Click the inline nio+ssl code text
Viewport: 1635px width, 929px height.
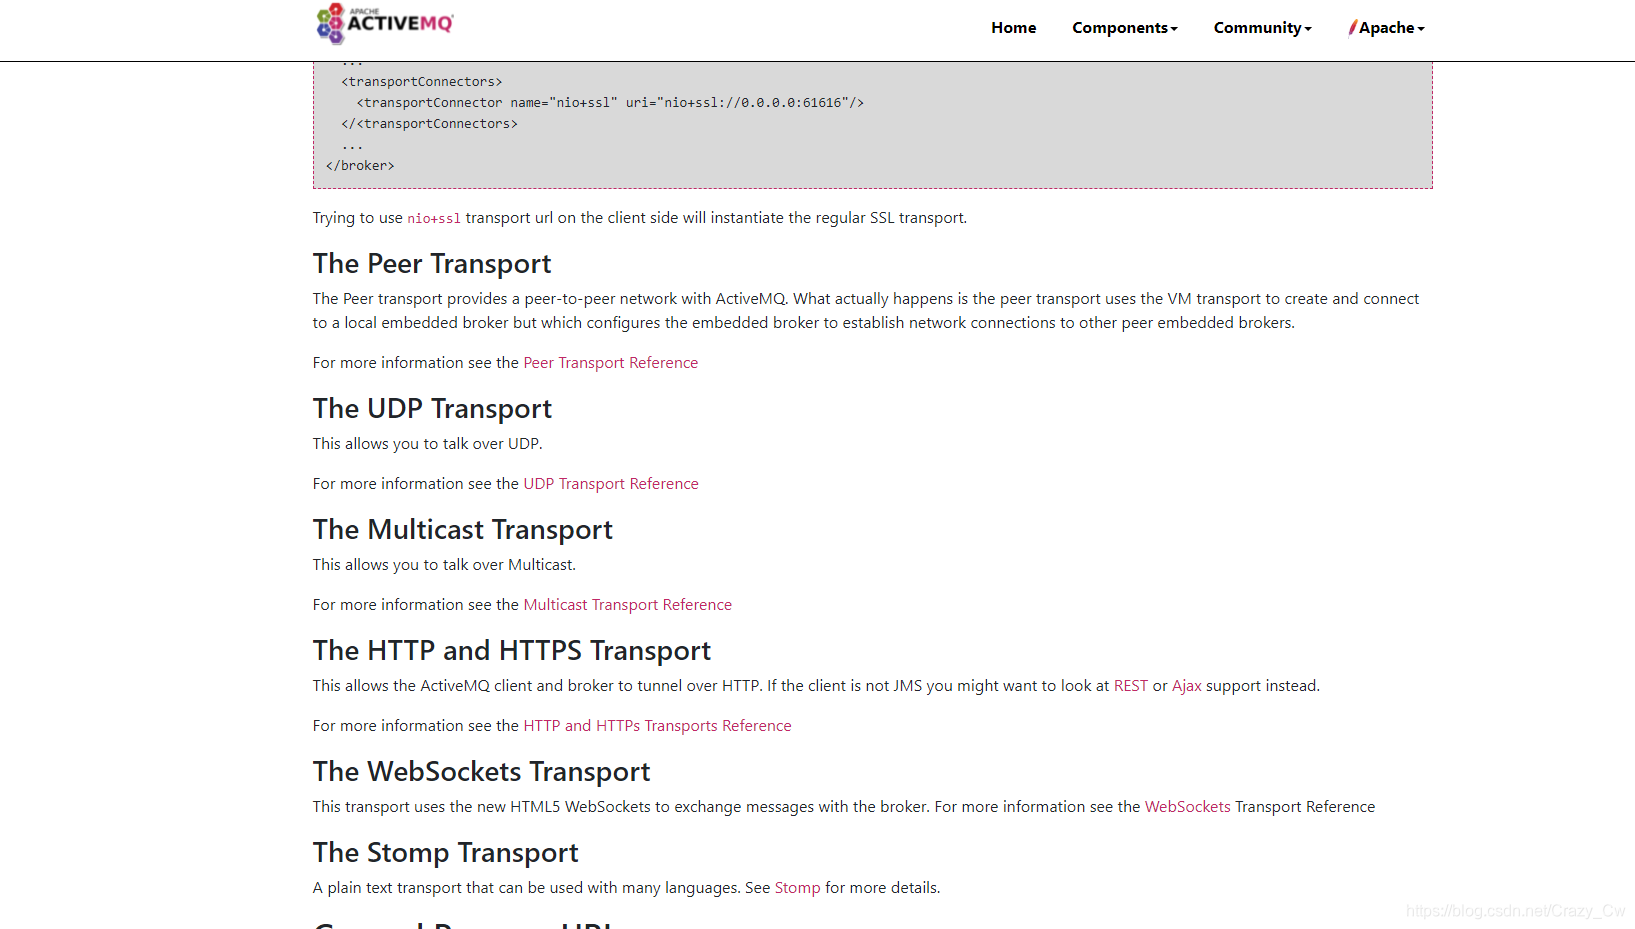tap(434, 218)
